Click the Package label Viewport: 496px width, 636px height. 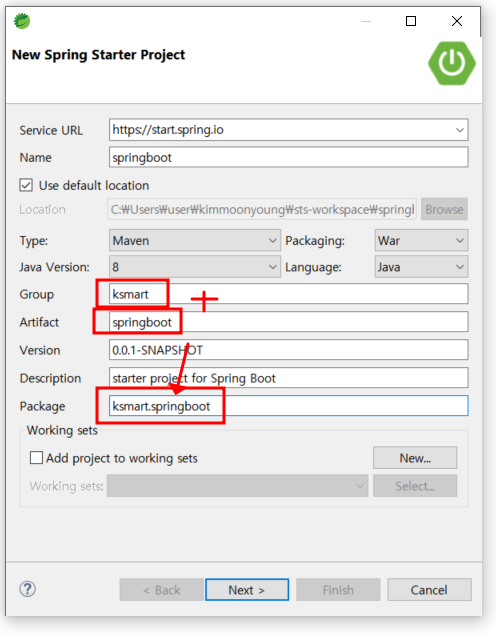pyautogui.click(x=42, y=406)
